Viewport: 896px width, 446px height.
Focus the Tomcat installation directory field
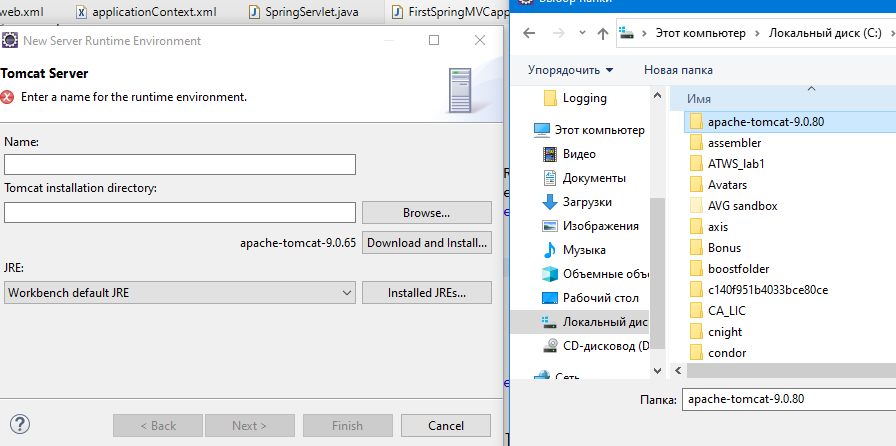pos(179,213)
